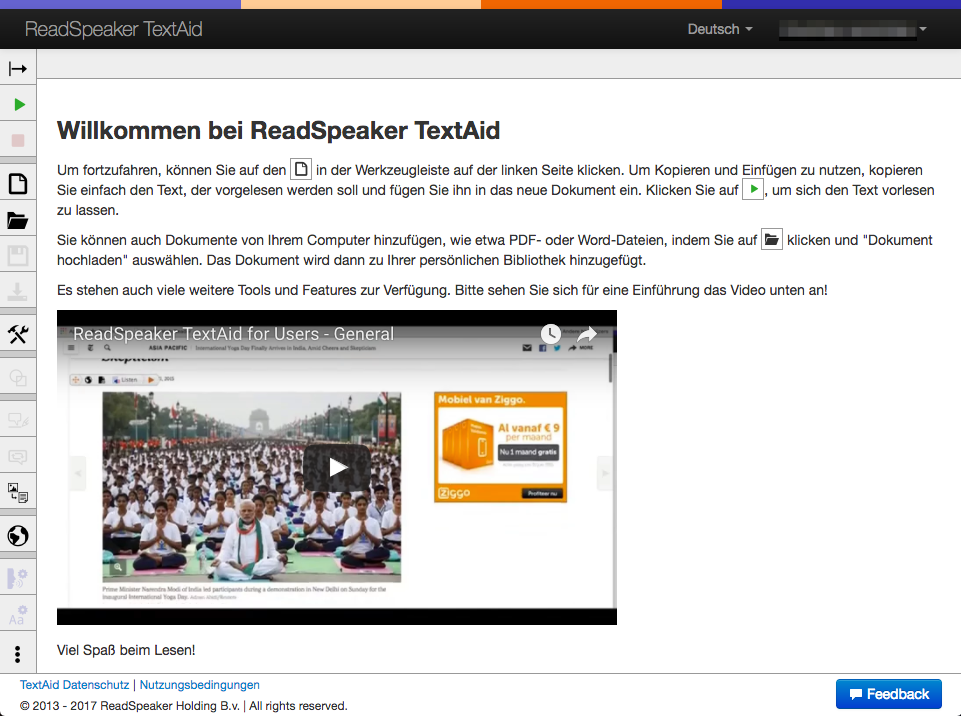Click the 'Willkommen bei ReadSpeaker TextAid' heading

(278, 131)
